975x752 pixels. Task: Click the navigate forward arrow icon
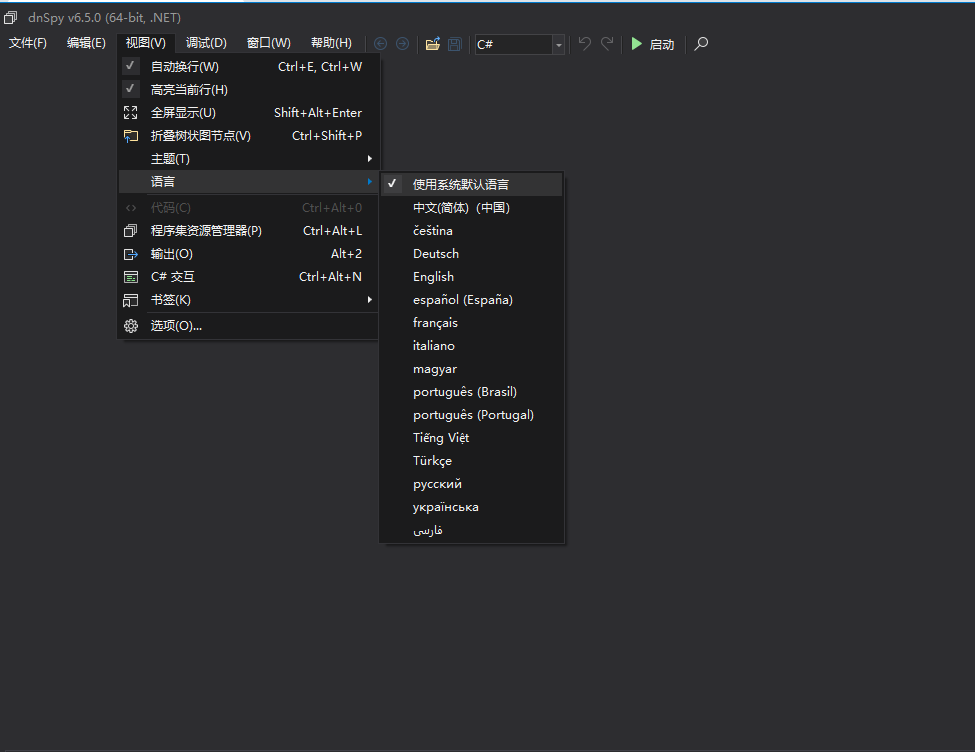pos(402,44)
